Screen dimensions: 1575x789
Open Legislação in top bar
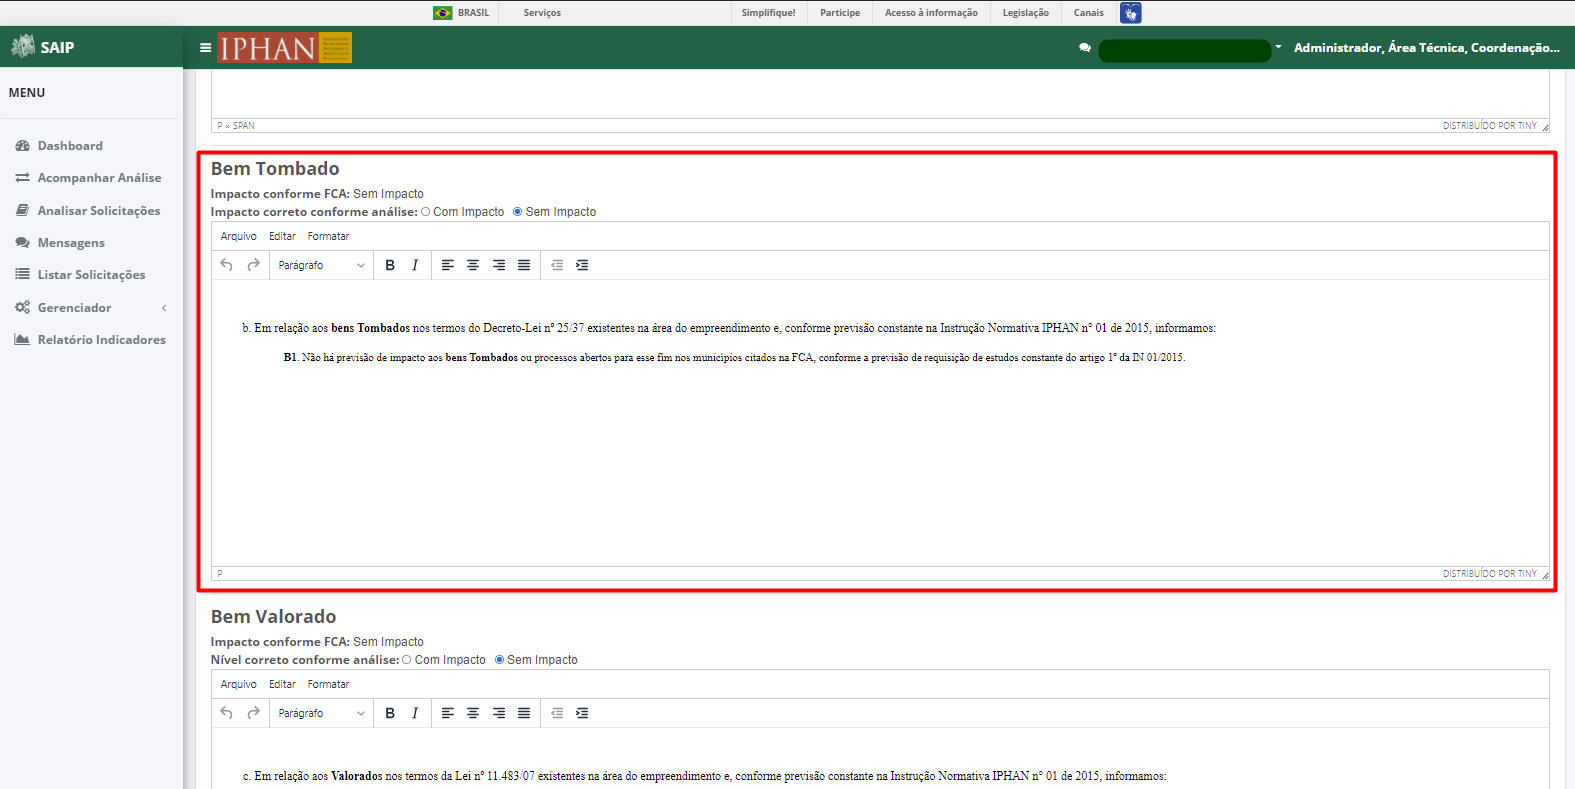pos(1026,13)
